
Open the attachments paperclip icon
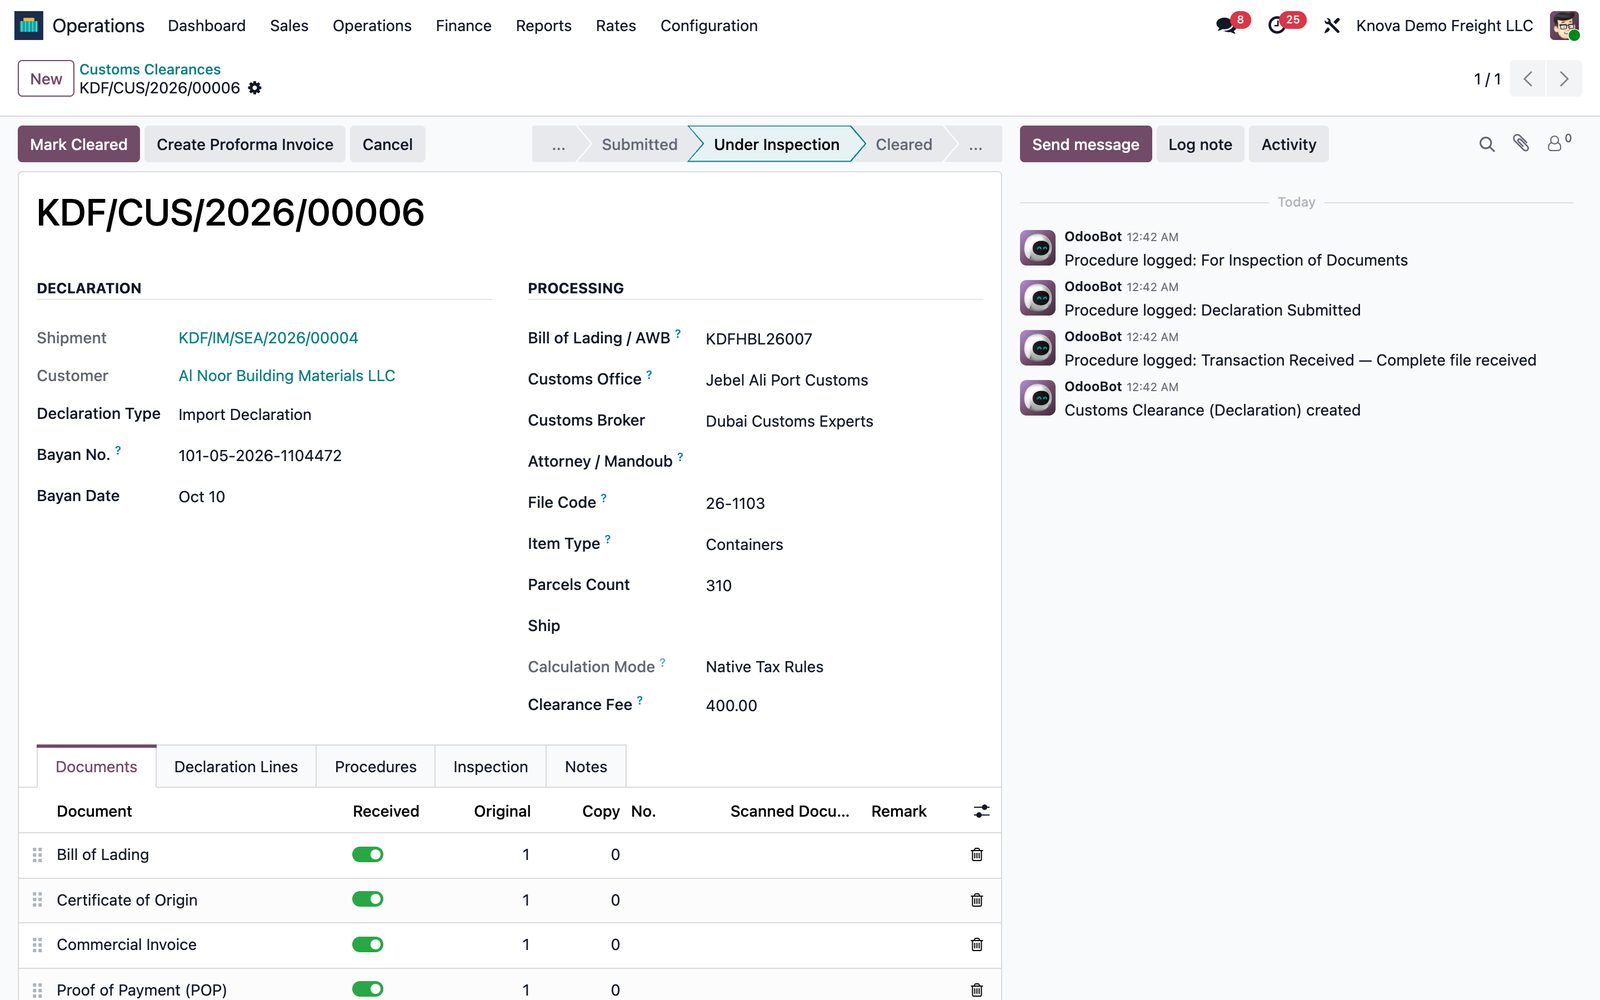[1521, 144]
